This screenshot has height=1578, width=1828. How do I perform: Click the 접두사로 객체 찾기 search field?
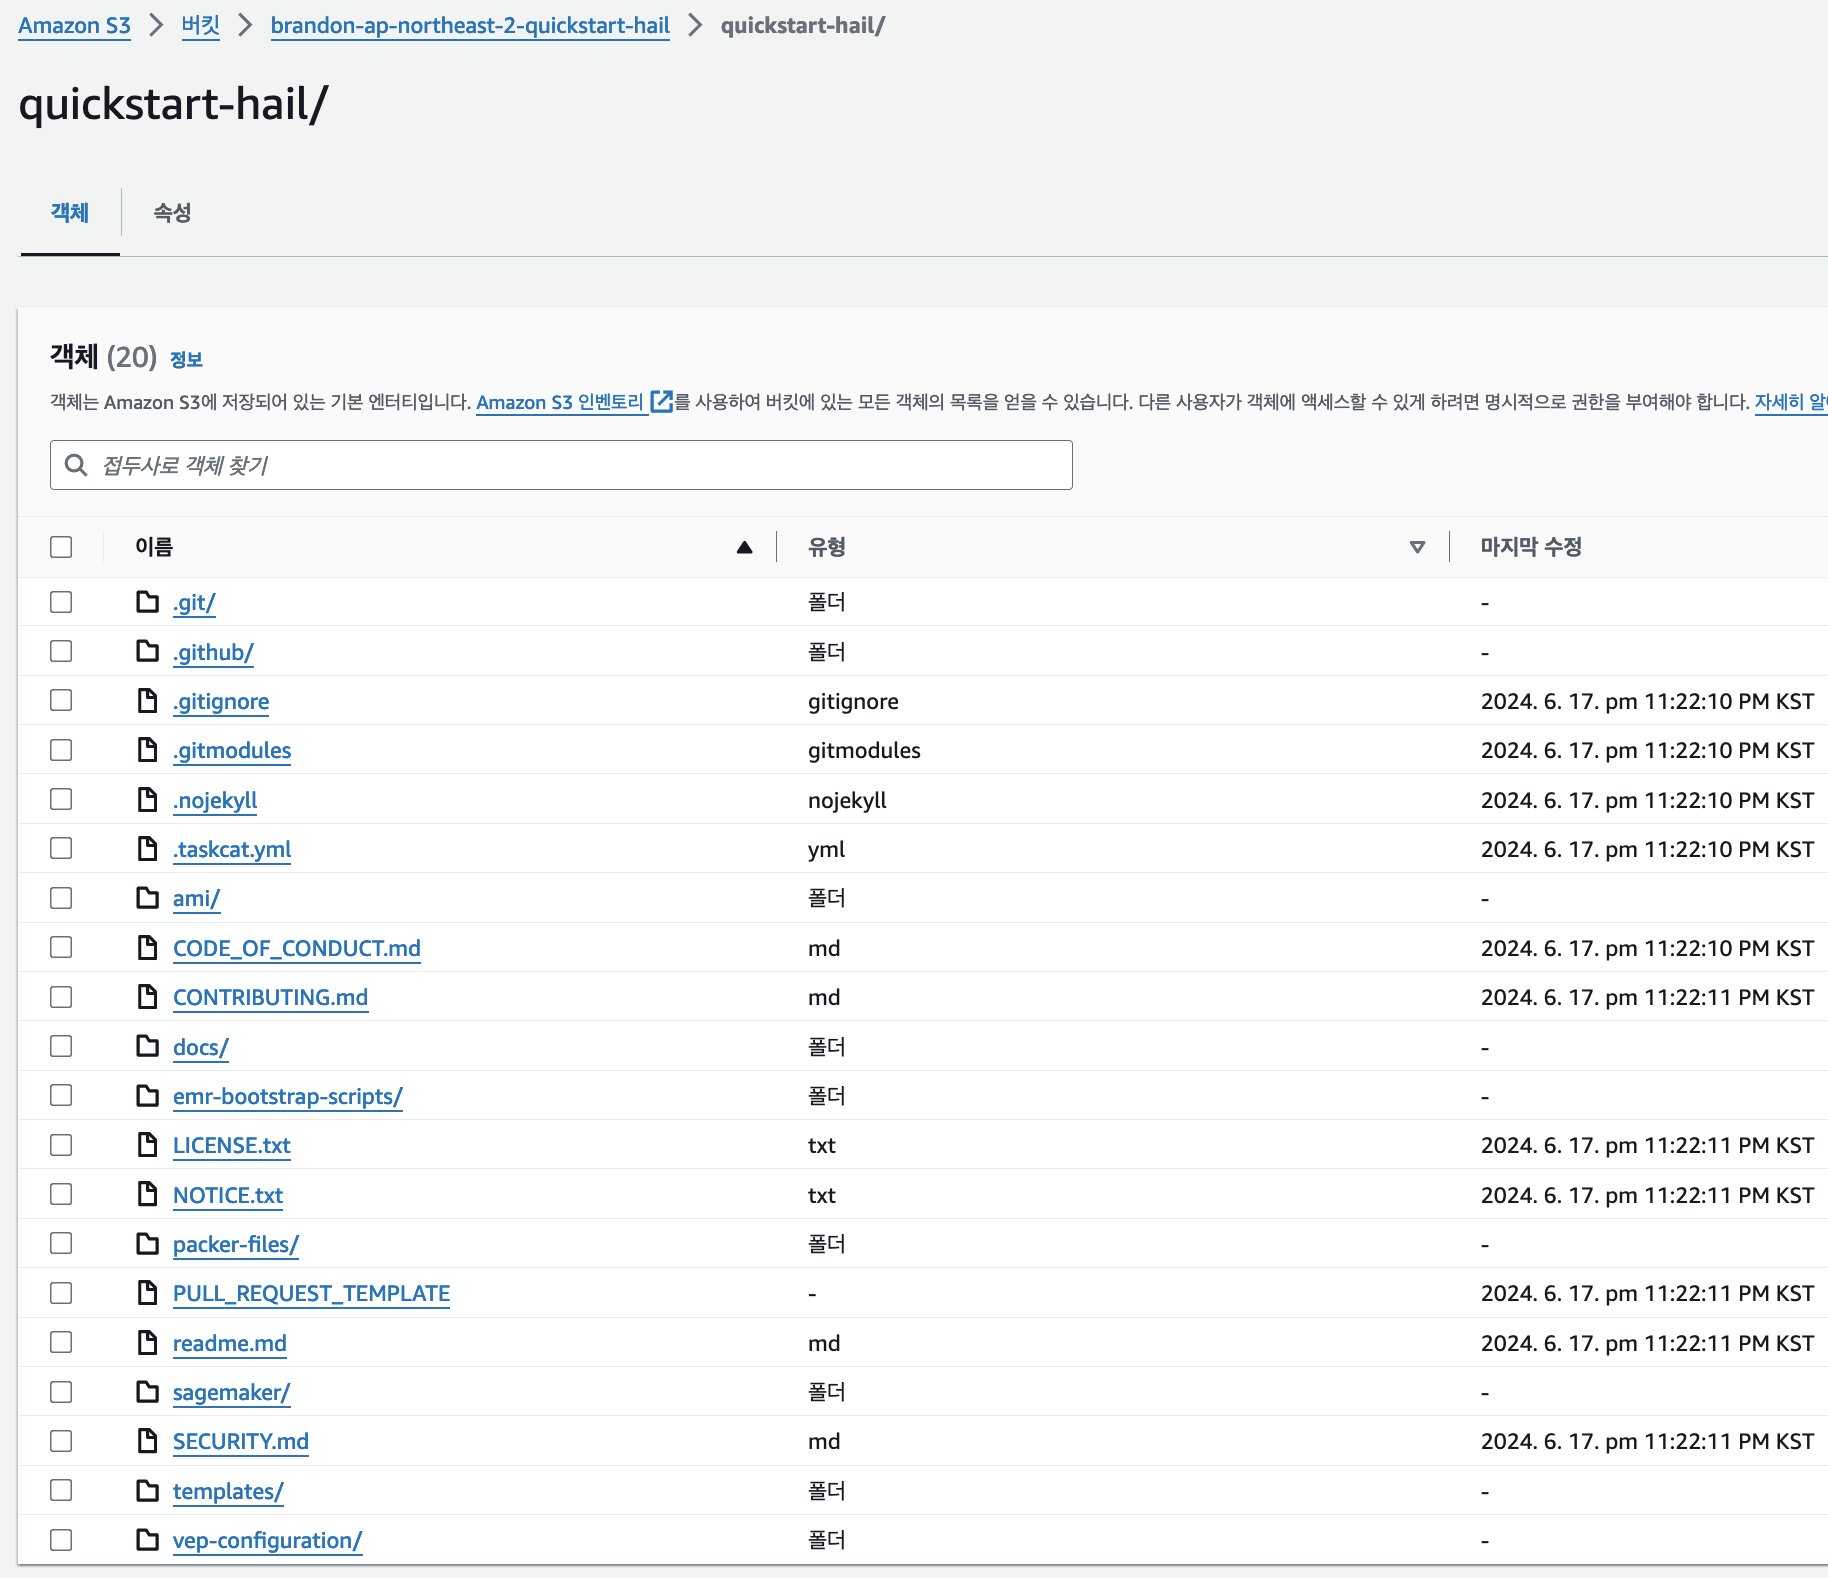[561, 465]
